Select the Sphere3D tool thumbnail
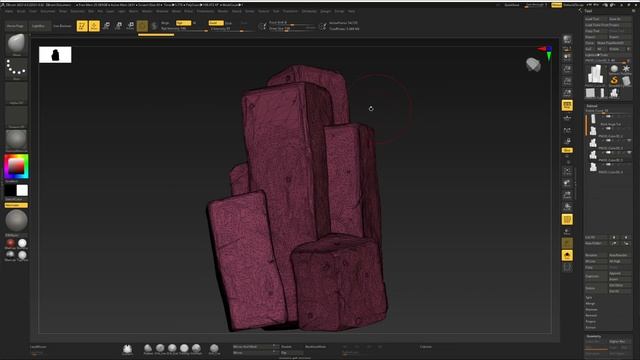 (614, 69)
